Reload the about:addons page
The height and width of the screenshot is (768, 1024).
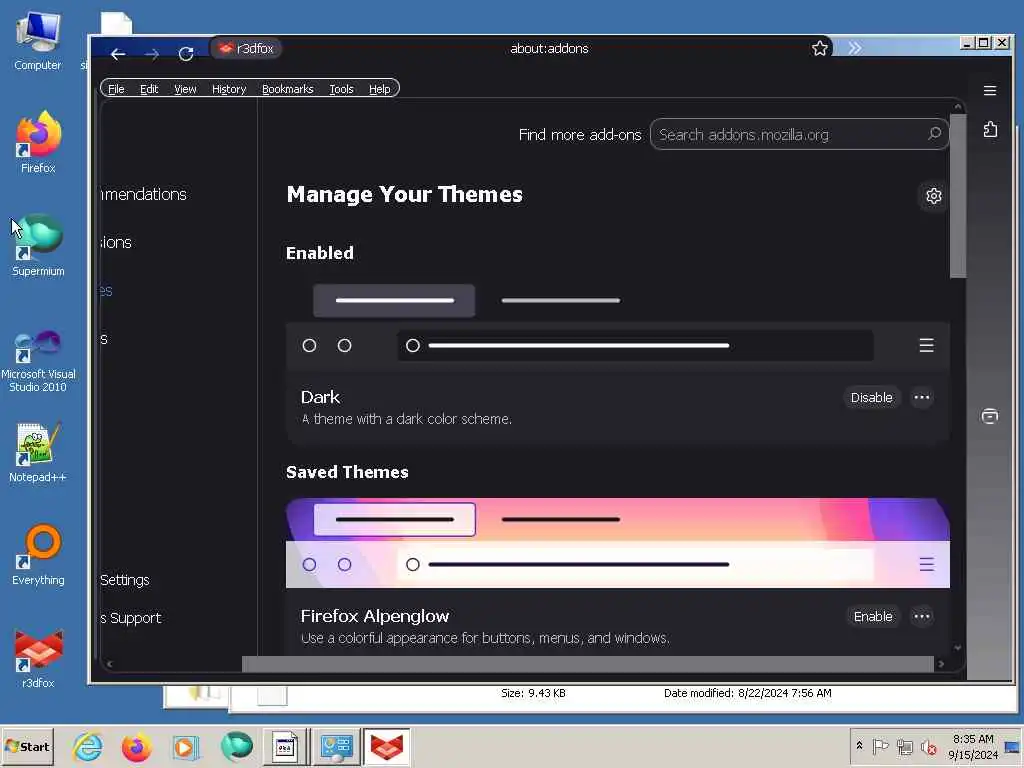186,54
